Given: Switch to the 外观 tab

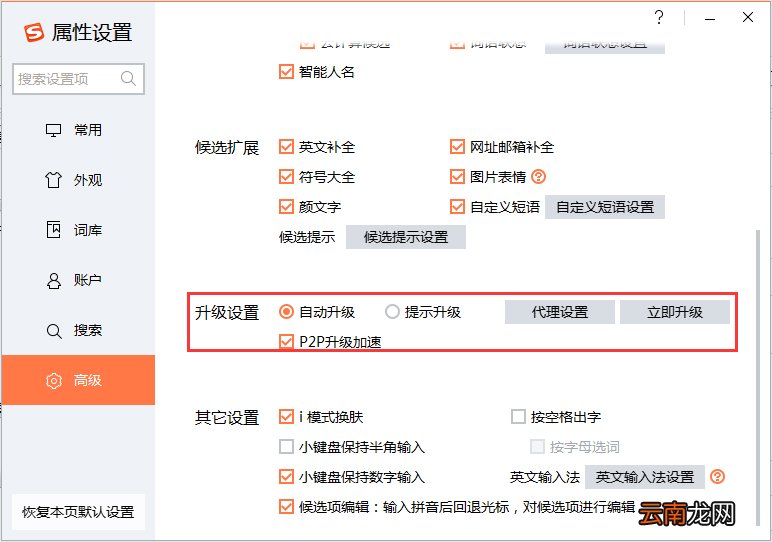Looking at the screenshot, I should coord(78,180).
